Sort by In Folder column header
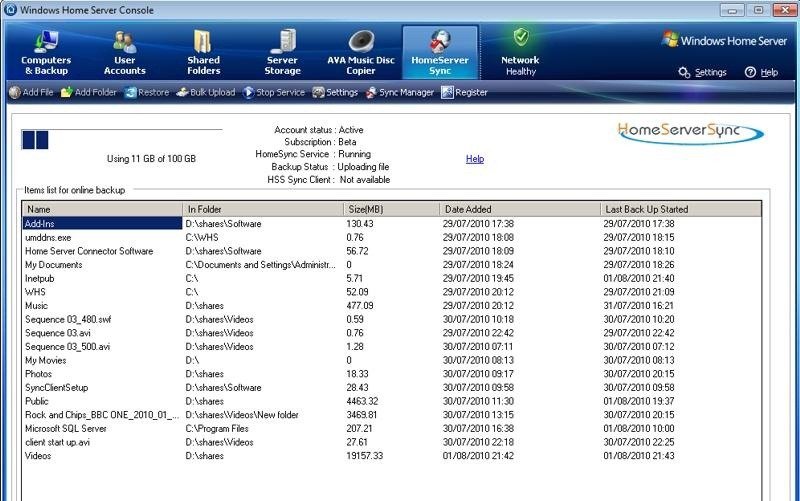This screenshot has width=800, height=501. click(263, 209)
